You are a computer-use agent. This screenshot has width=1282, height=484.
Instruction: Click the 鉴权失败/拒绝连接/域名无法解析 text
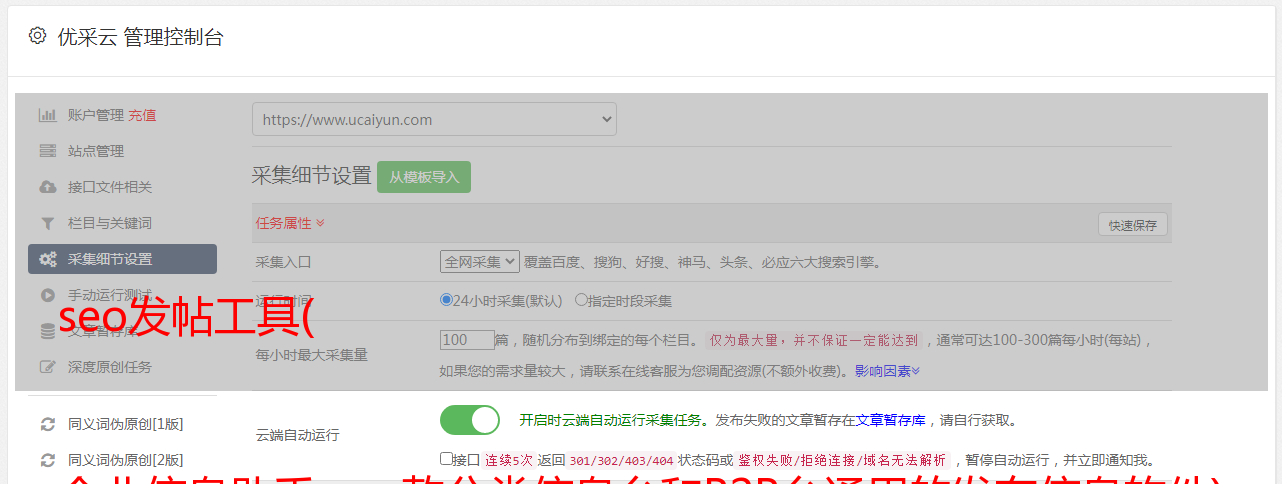pyautogui.click(x=842, y=461)
